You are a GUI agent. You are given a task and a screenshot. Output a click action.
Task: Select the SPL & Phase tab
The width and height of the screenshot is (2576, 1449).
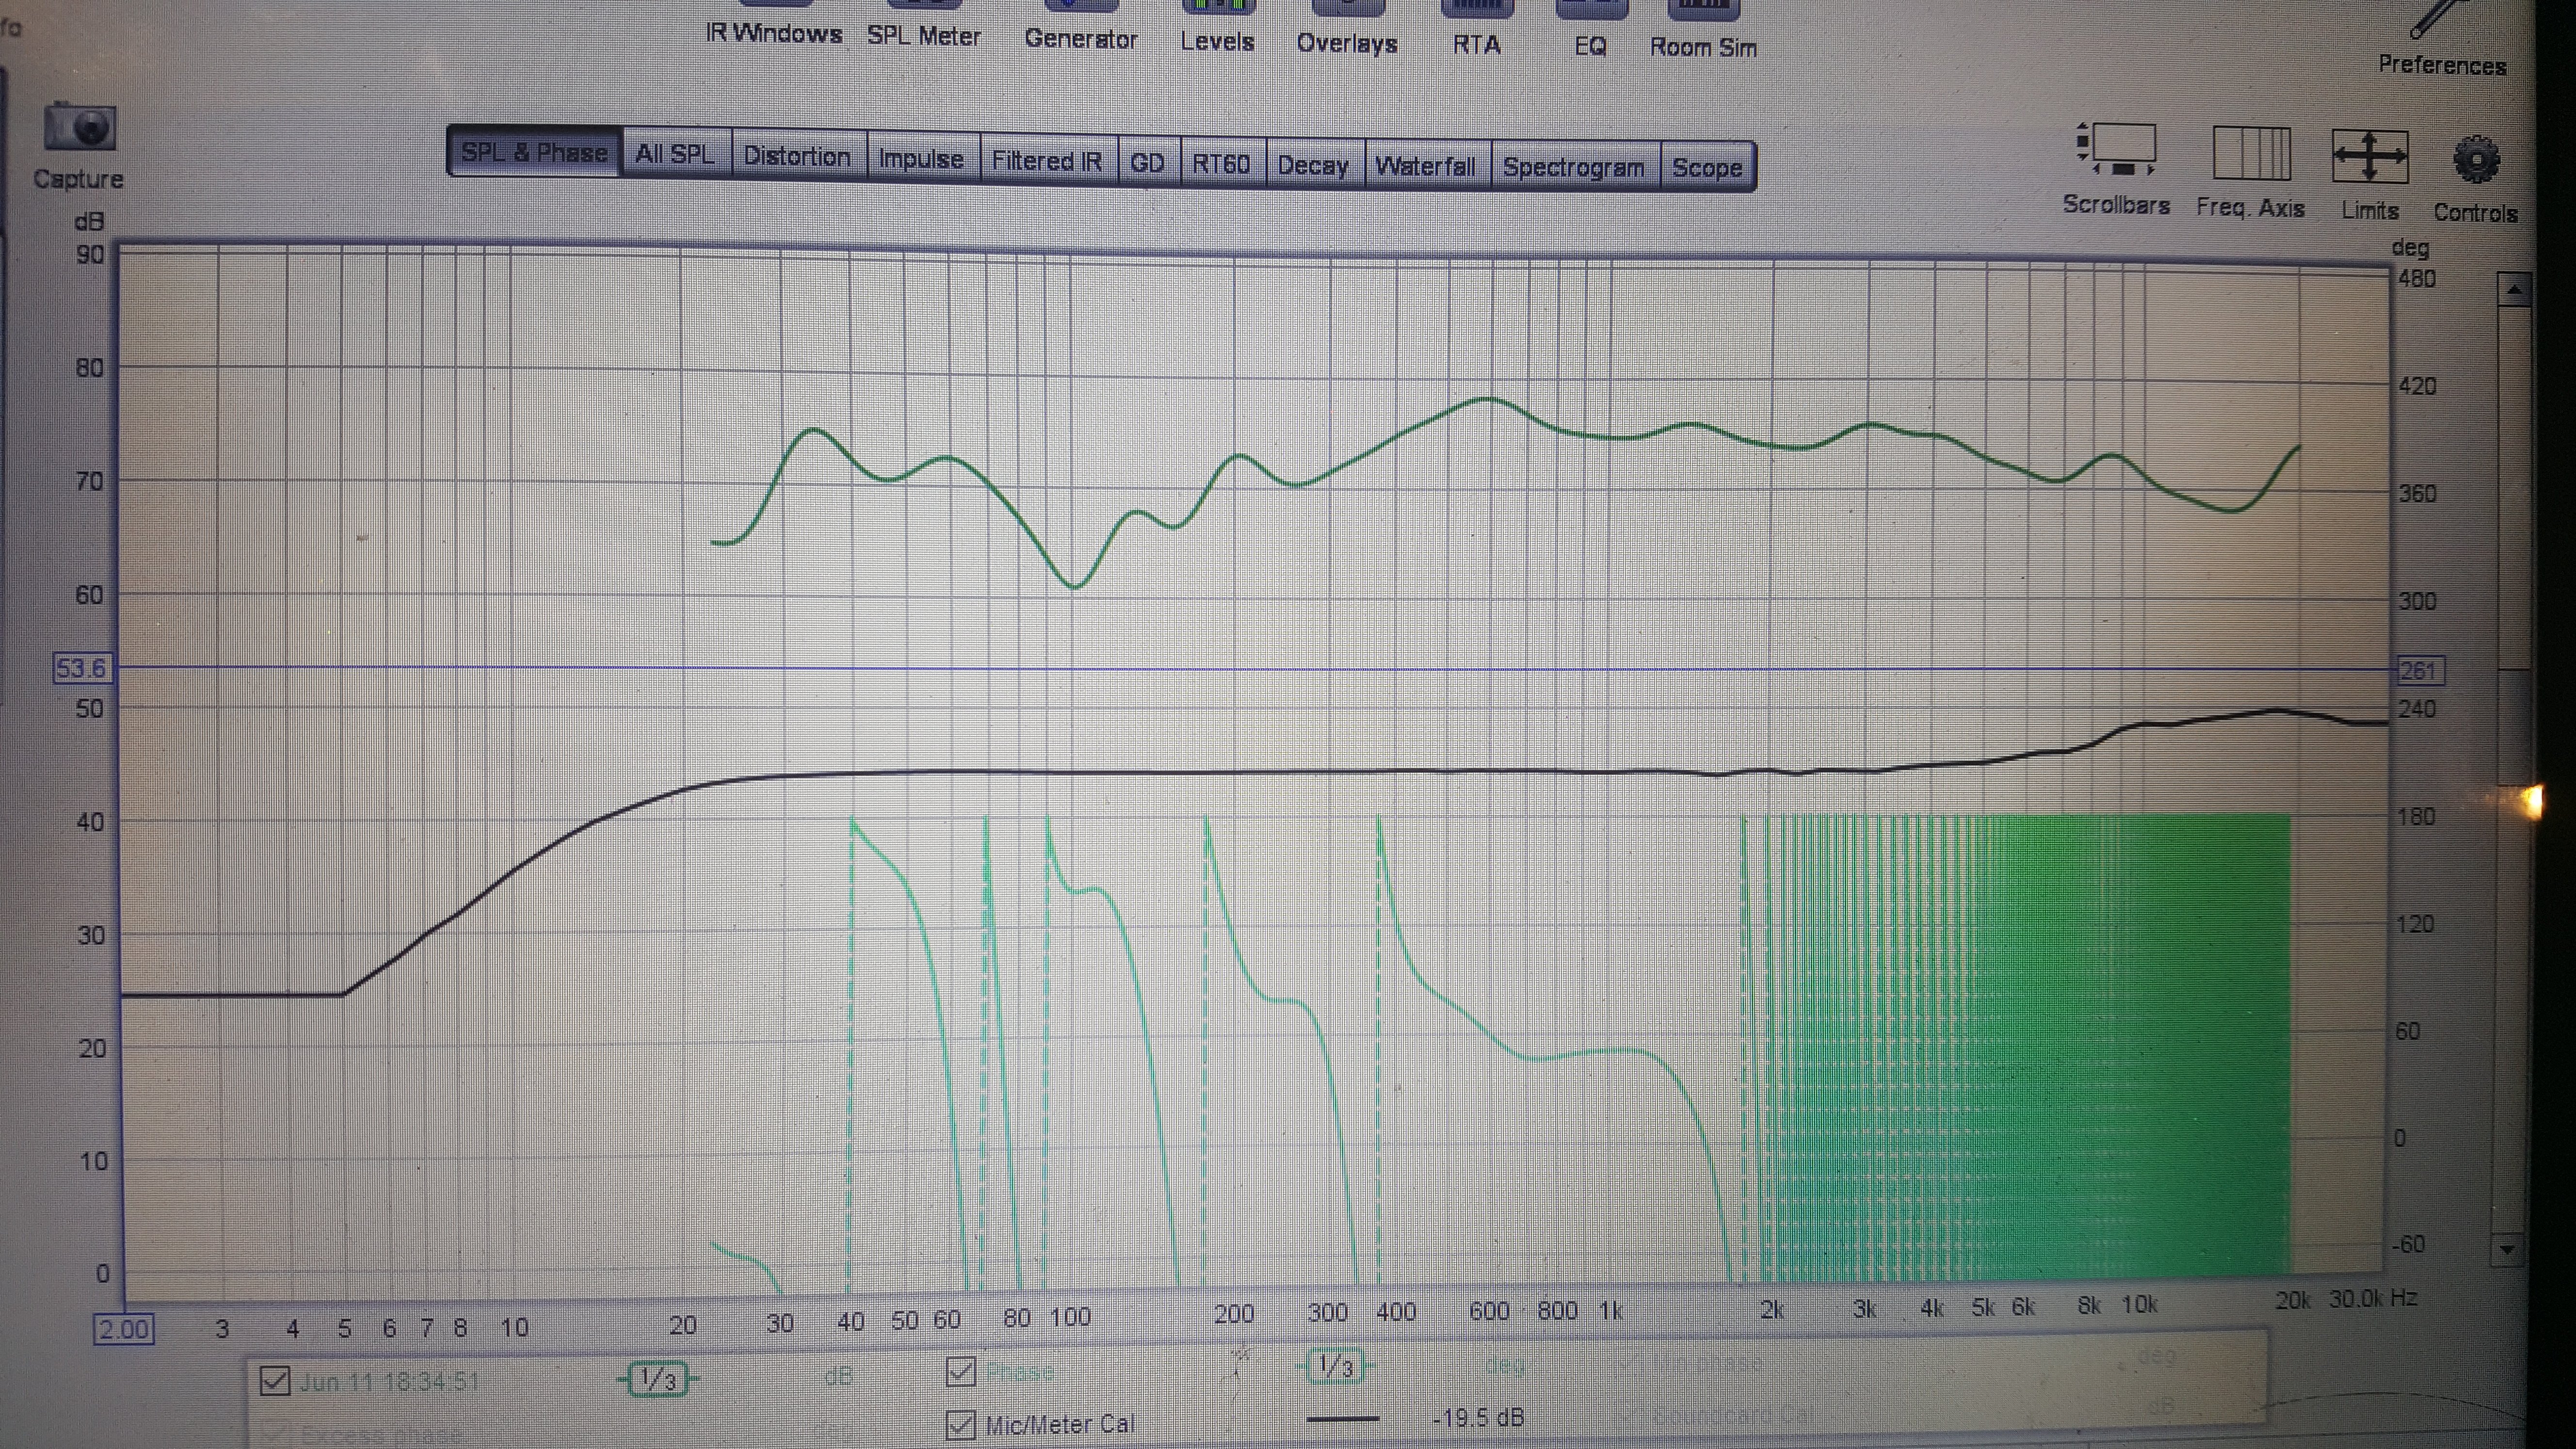(534, 152)
